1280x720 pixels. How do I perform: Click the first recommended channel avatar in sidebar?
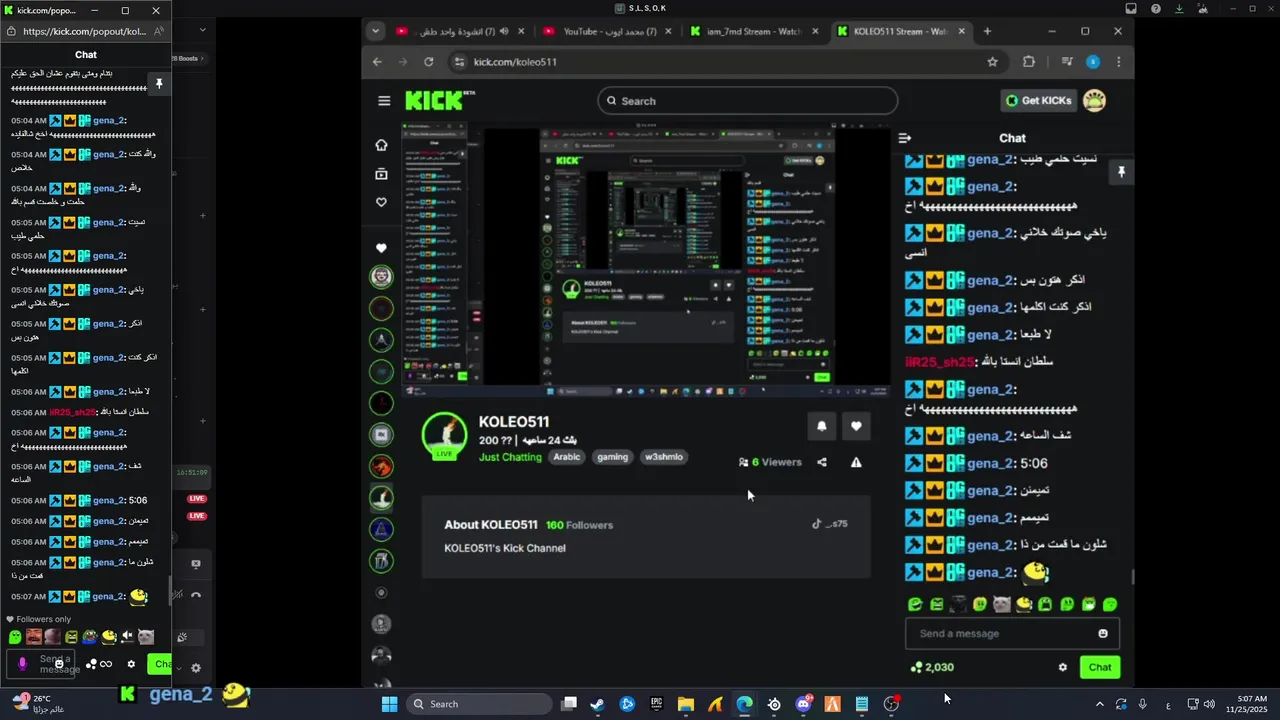pos(381,277)
